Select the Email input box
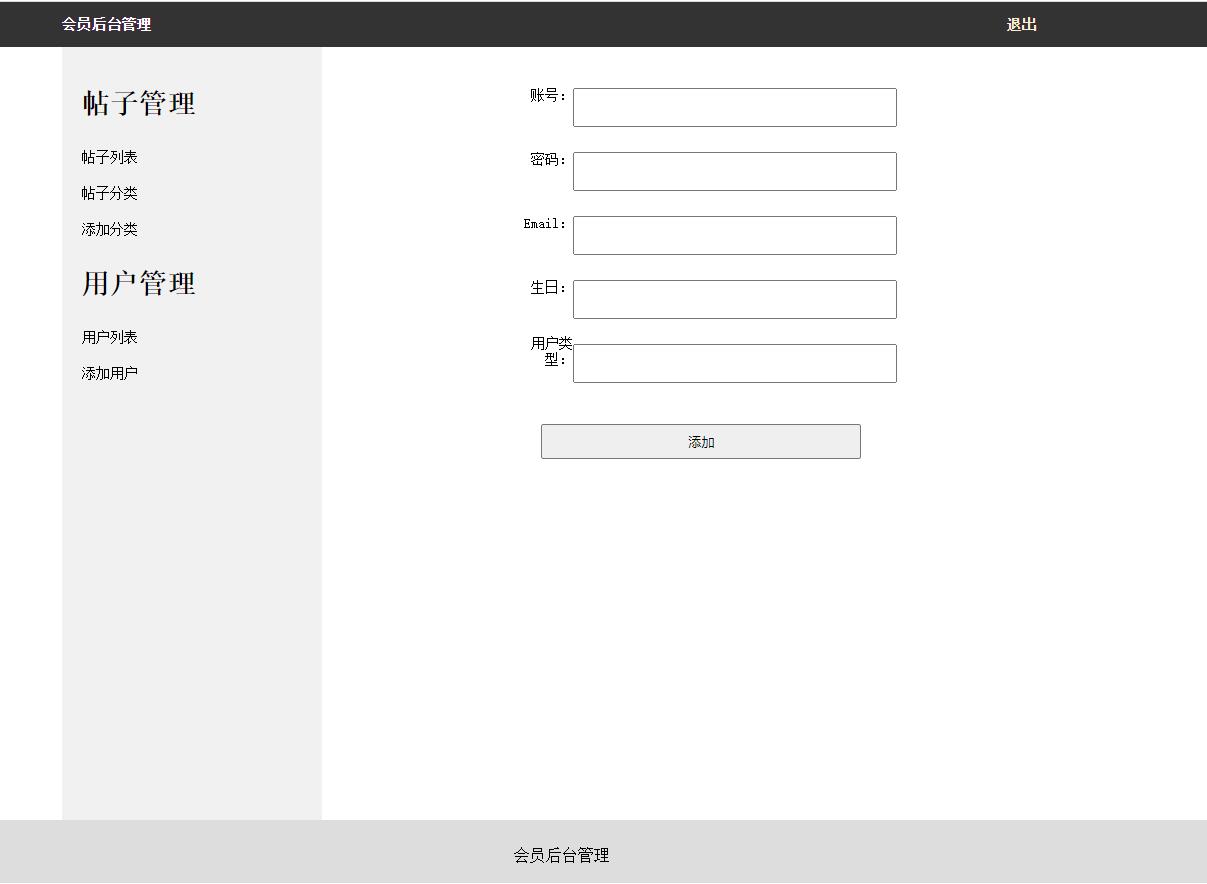This screenshot has width=1207, height=884. coord(734,236)
